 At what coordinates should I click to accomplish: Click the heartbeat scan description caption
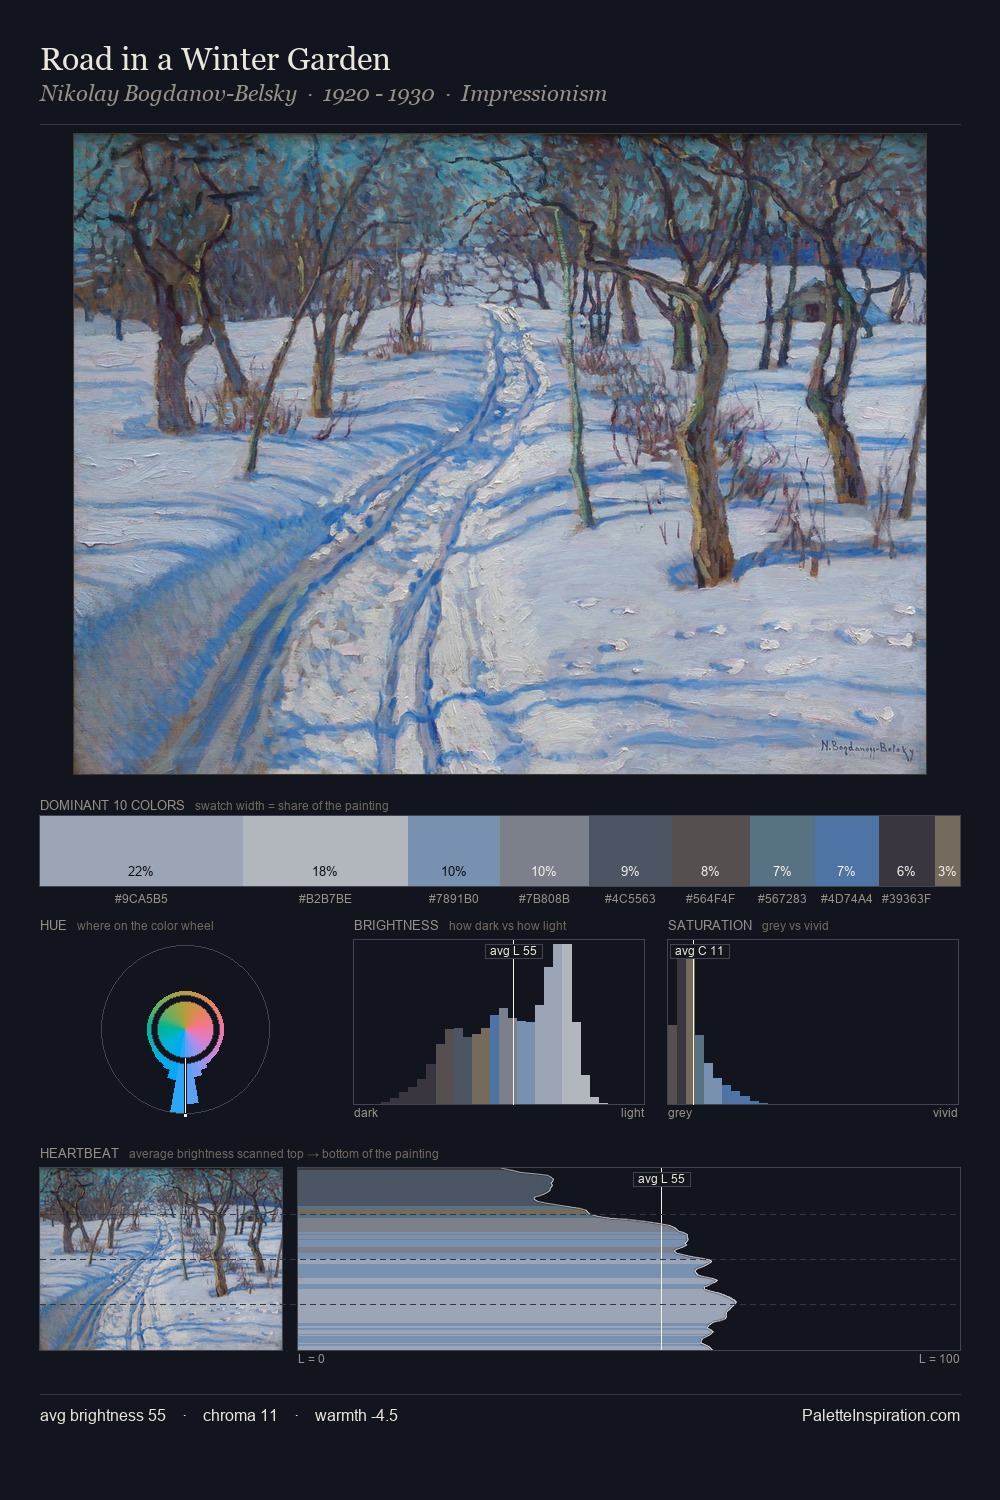coord(283,1154)
